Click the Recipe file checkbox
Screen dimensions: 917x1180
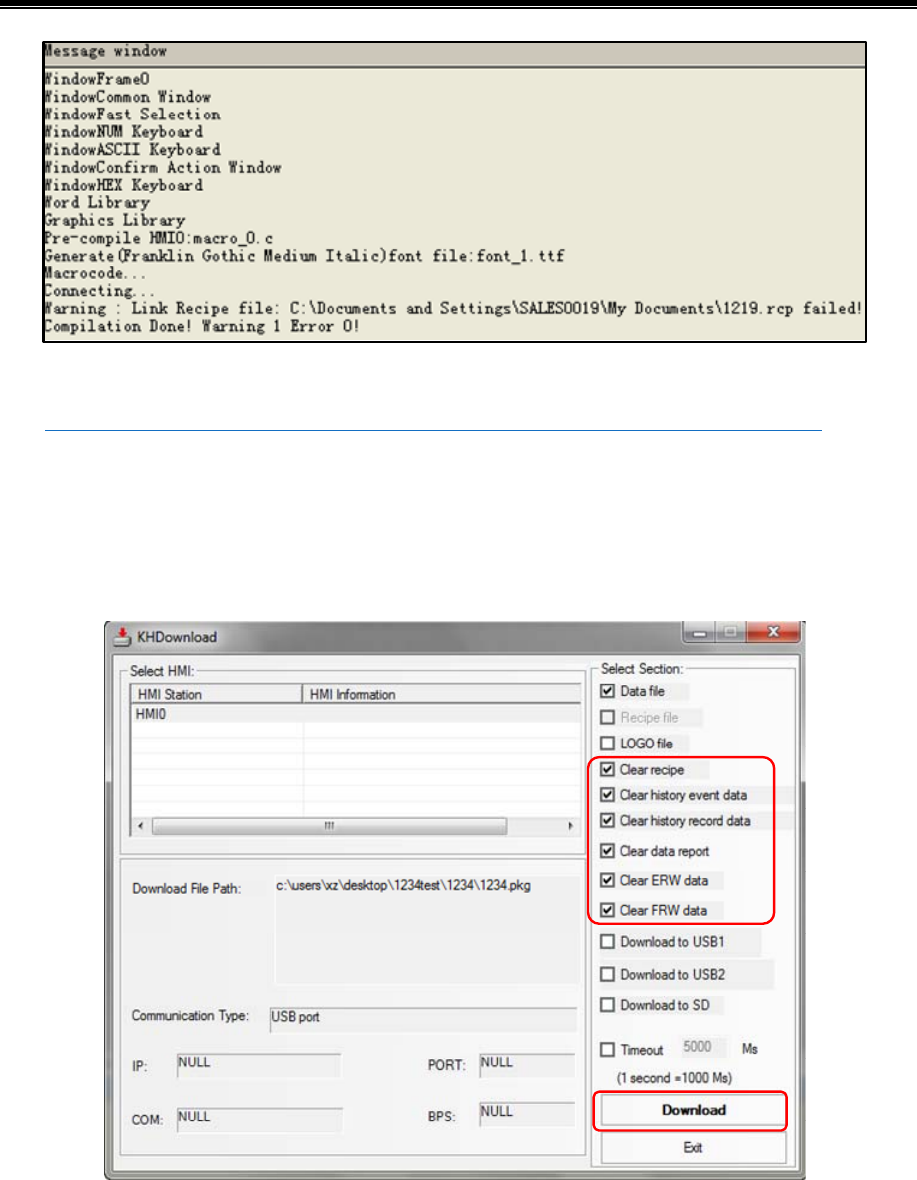(608, 717)
